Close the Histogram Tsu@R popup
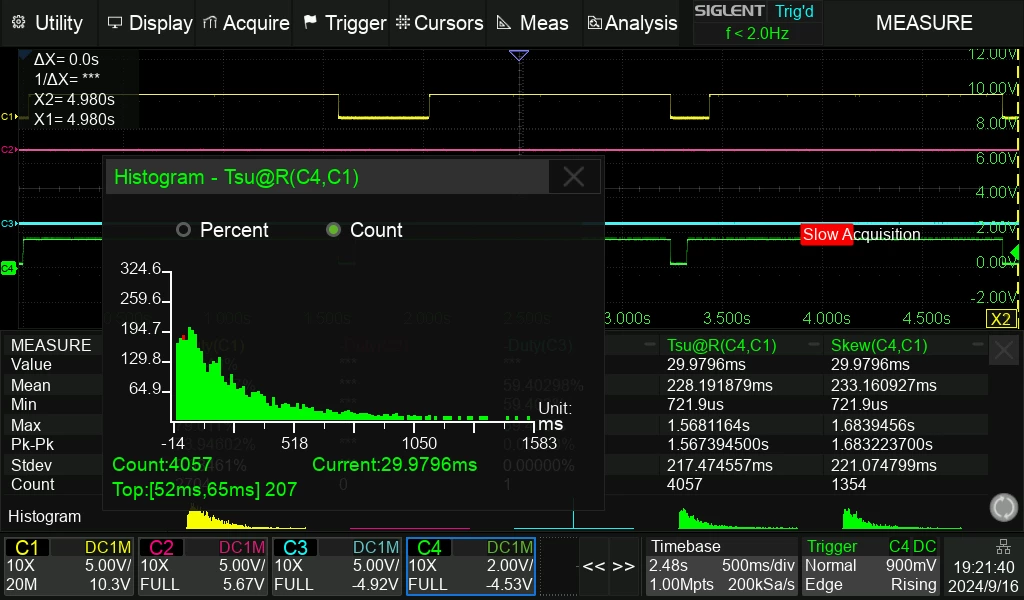 click(x=573, y=176)
